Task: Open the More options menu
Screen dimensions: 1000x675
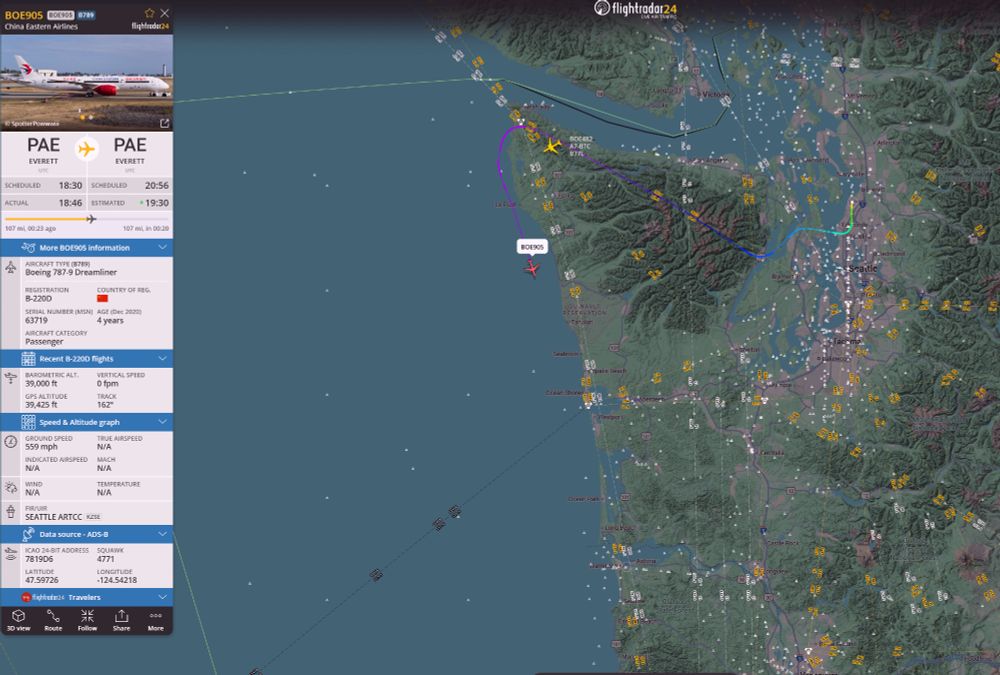Action: pyautogui.click(x=156, y=619)
